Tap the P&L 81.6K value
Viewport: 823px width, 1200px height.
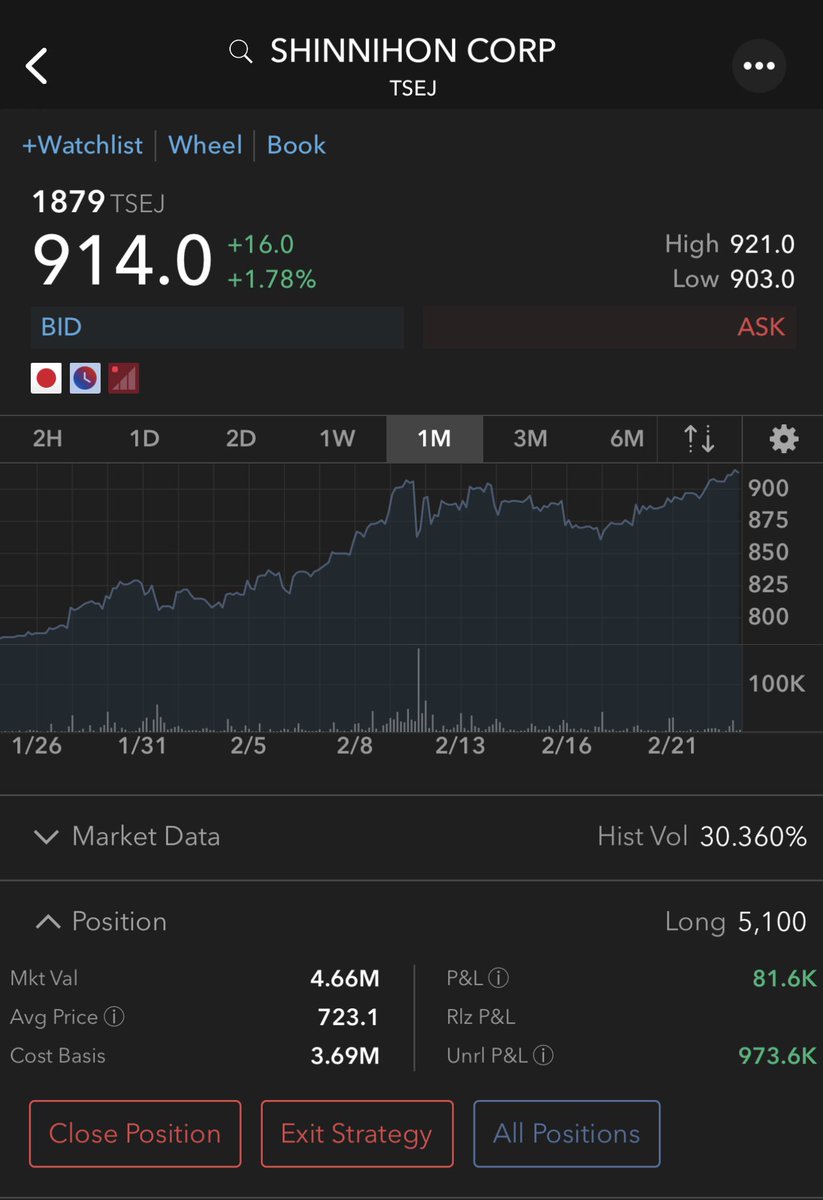coord(785,978)
